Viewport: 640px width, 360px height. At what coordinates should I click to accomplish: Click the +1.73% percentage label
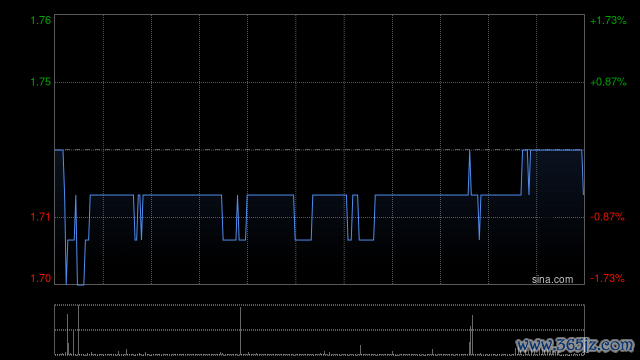pos(608,20)
